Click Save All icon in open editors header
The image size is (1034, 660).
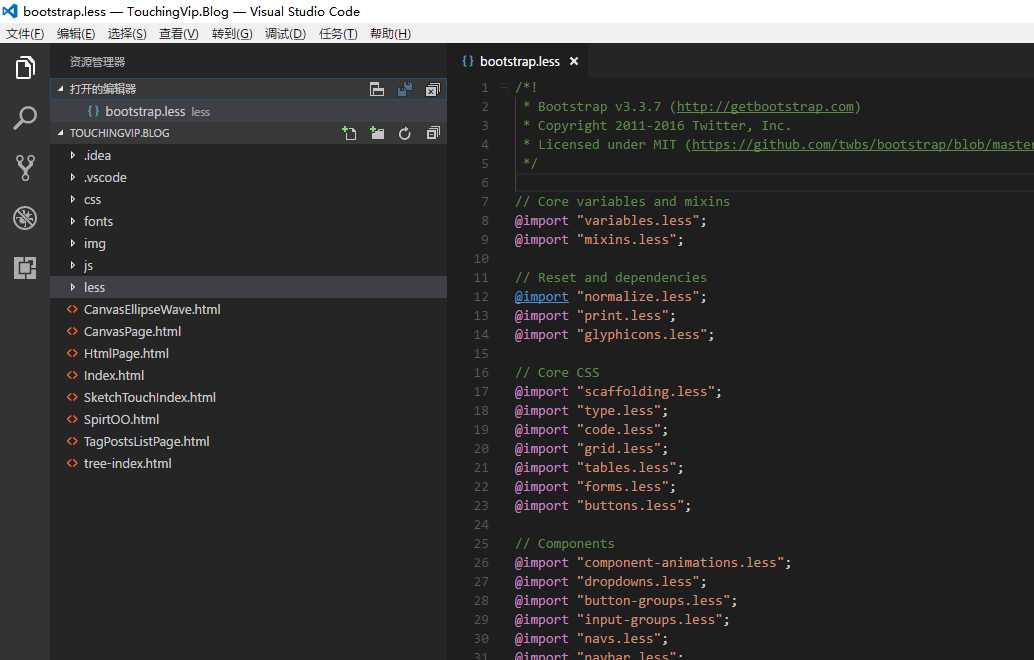coord(405,89)
